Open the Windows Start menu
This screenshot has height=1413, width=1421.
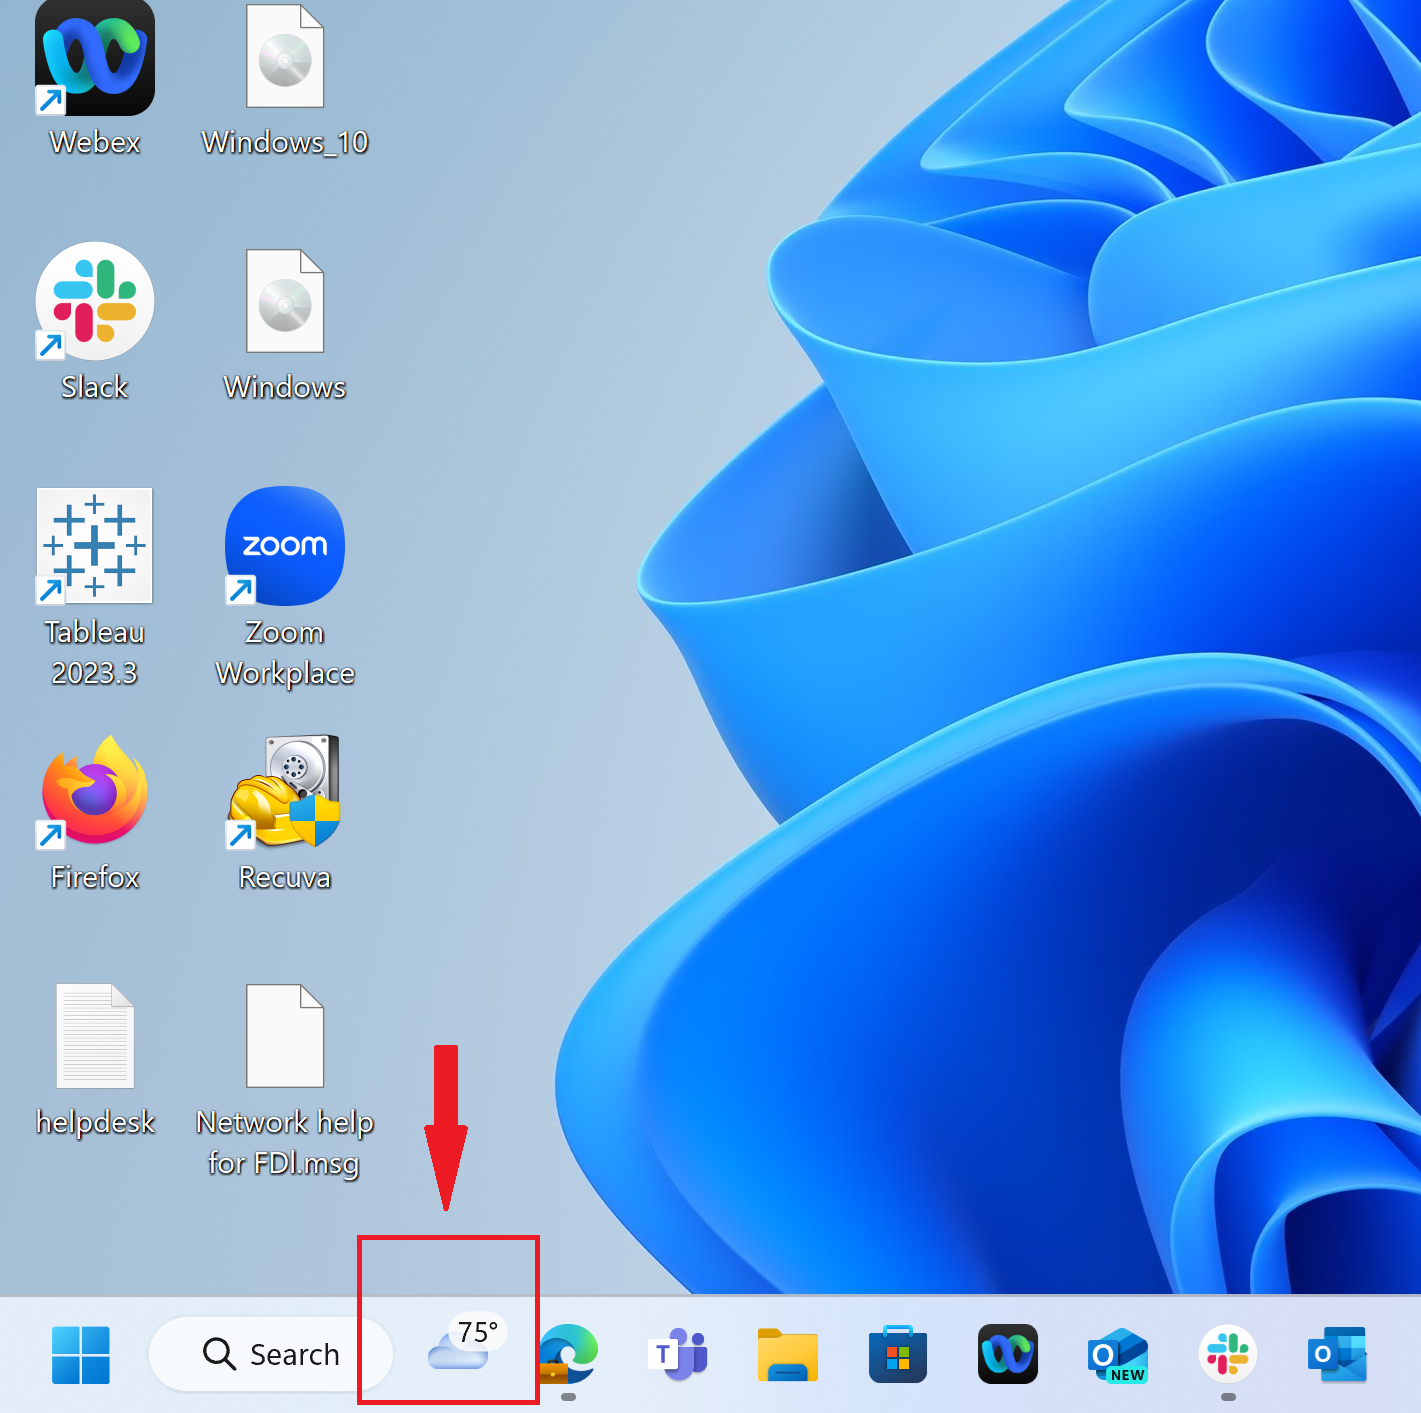pyautogui.click(x=81, y=1355)
